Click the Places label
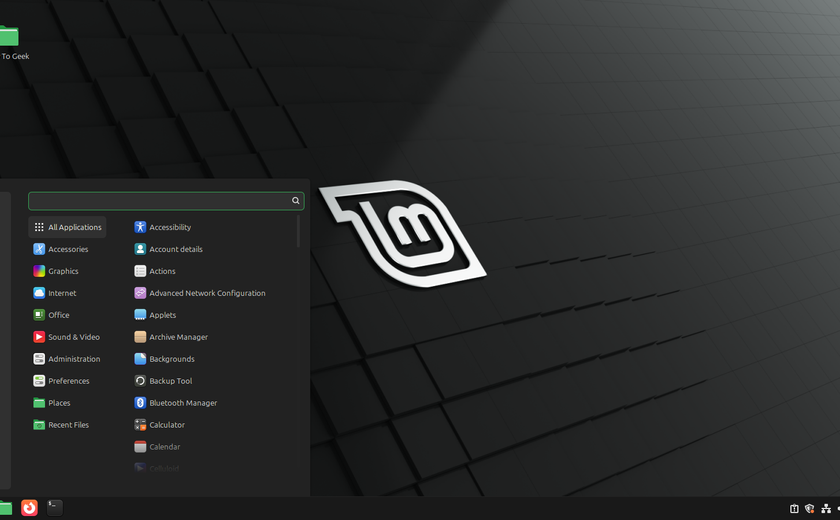The image size is (840, 520). [59, 403]
